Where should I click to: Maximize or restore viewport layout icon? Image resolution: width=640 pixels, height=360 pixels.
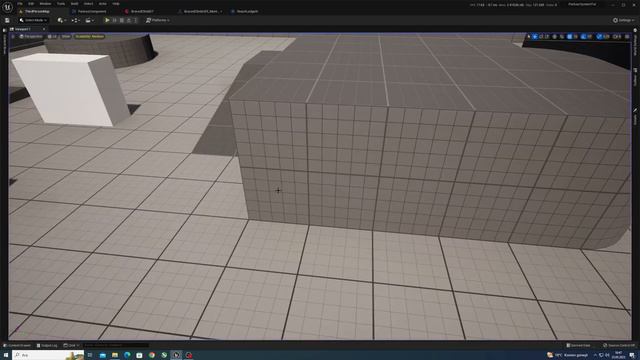627,37
